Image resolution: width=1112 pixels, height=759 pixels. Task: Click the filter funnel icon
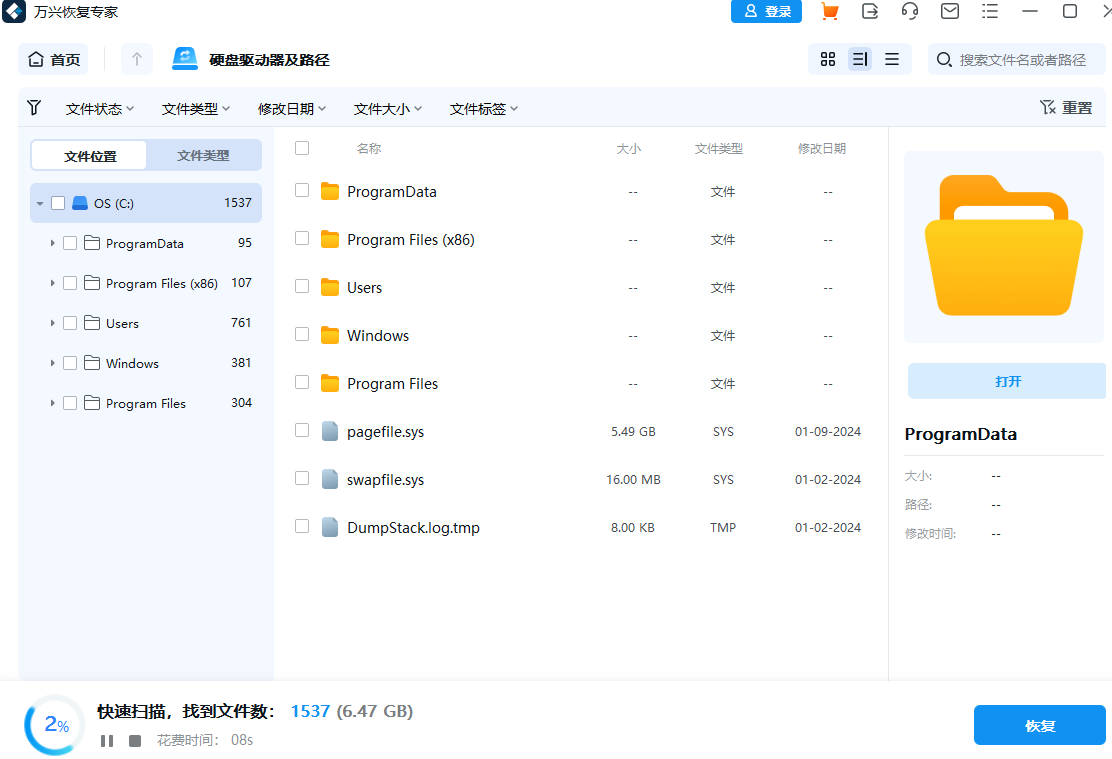(33, 107)
